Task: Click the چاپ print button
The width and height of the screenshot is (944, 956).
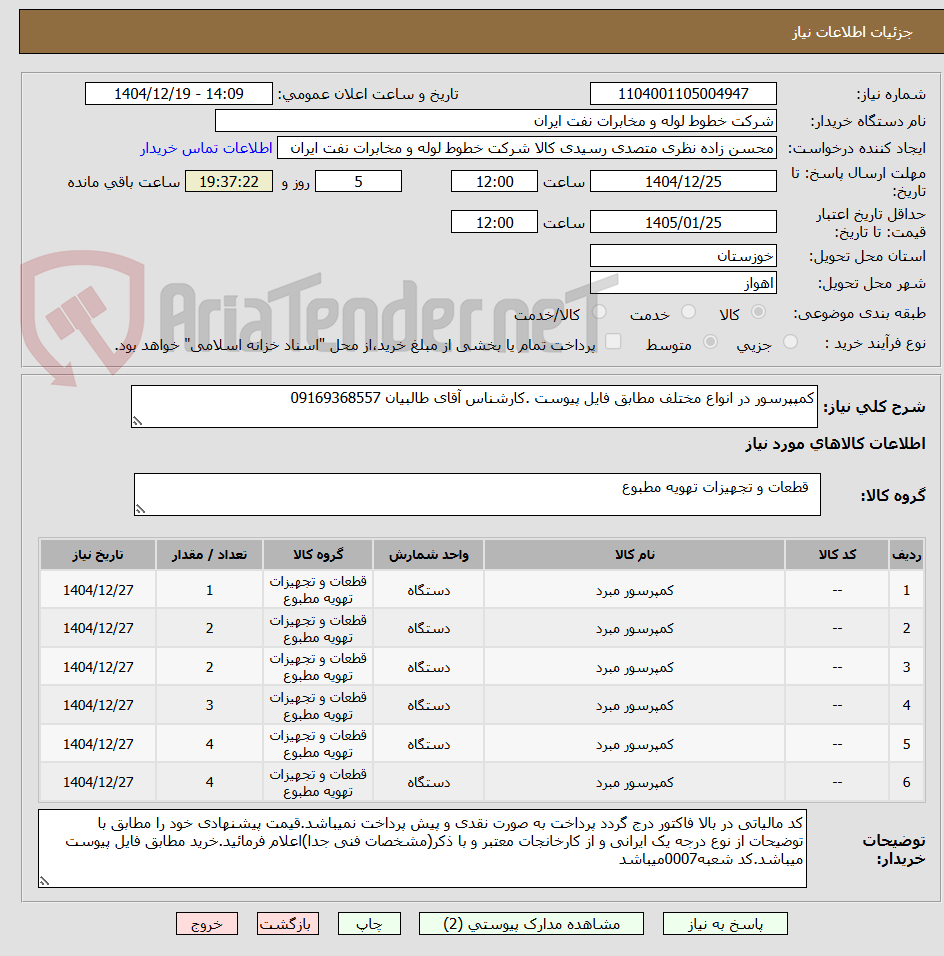Action: click(x=369, y=924)
